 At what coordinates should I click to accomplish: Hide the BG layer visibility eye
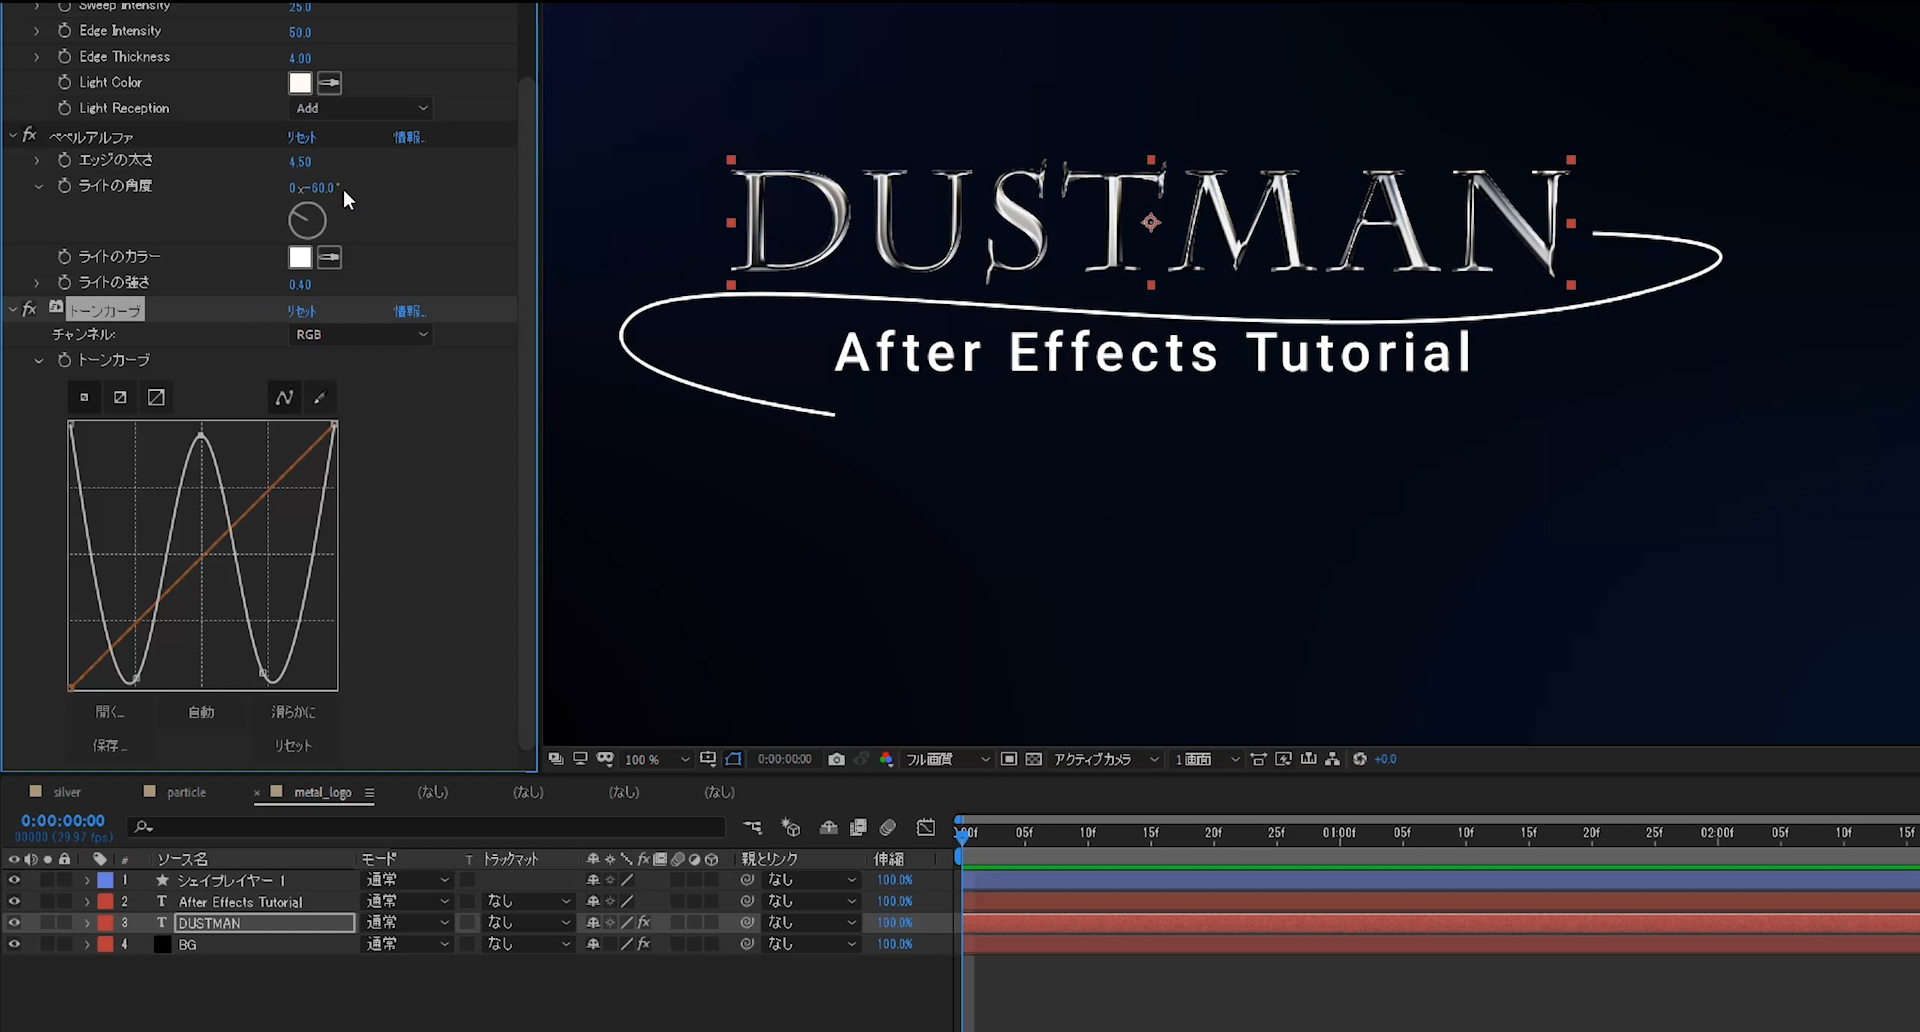14,944
